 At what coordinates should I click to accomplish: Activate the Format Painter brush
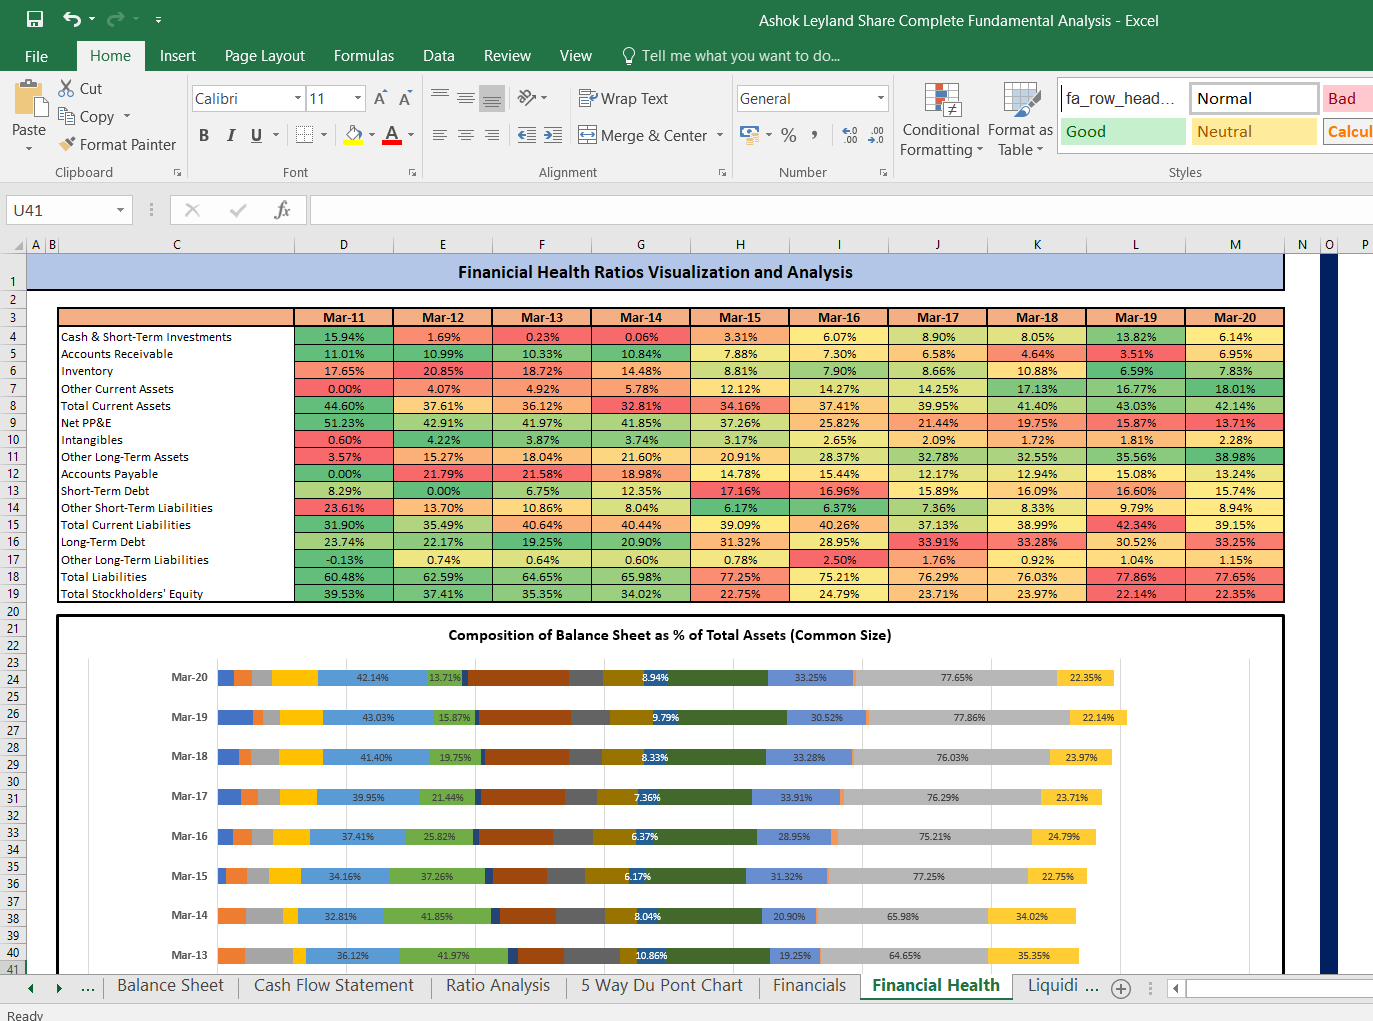[x=67, y=144]
